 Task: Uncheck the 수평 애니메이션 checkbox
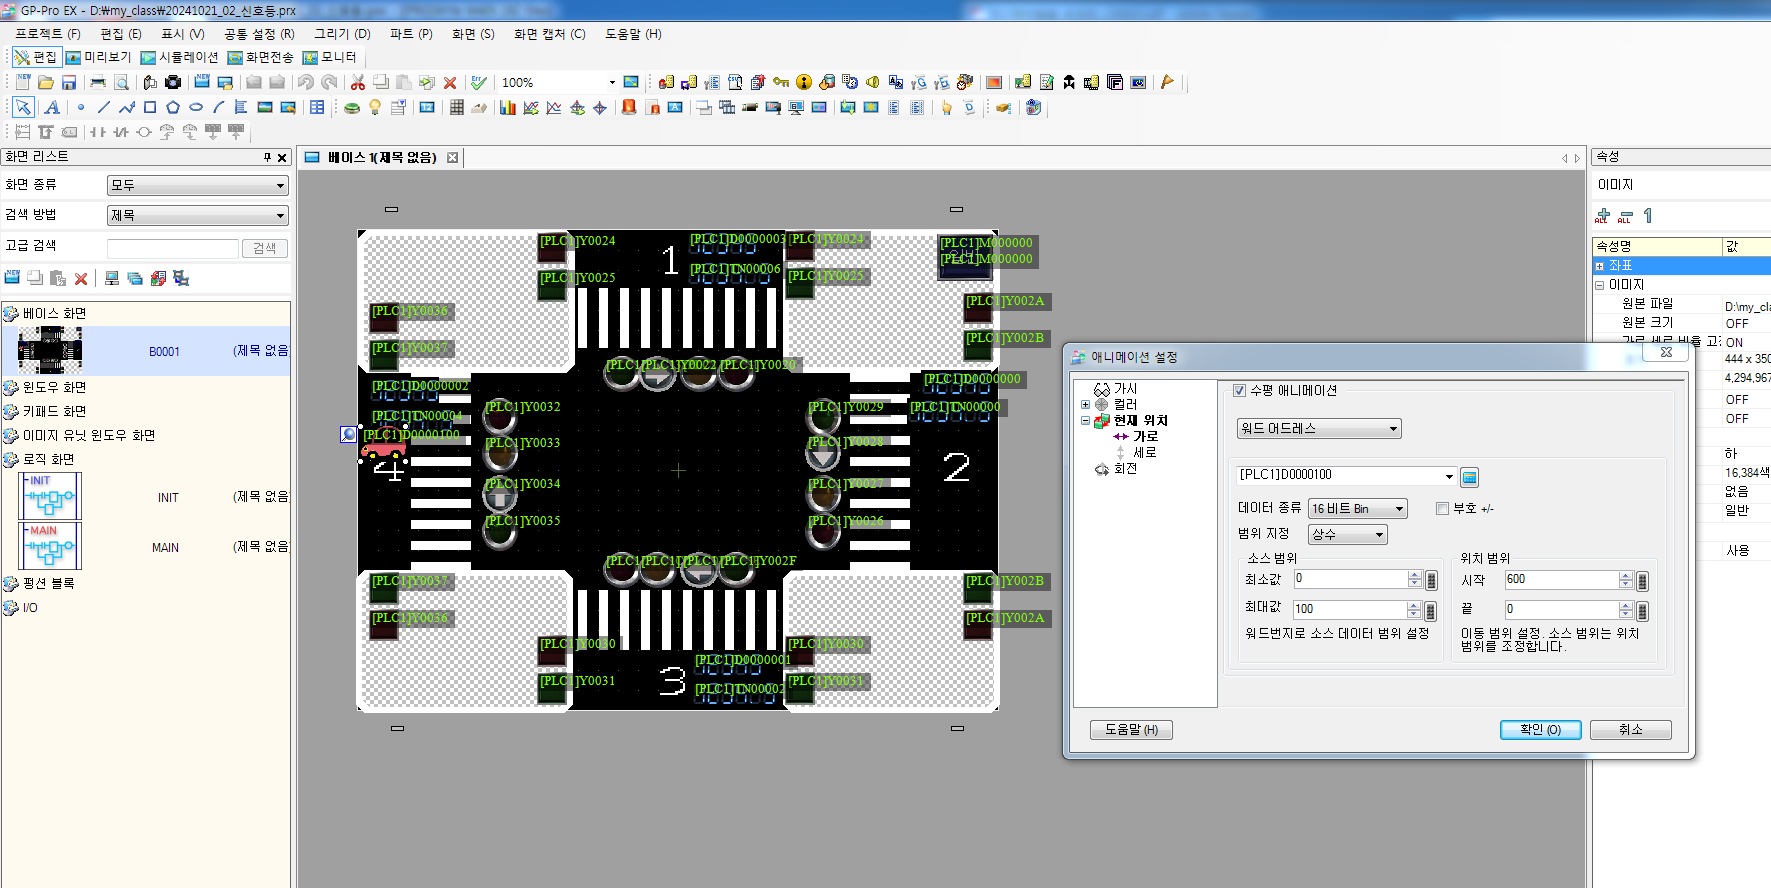click(1240, 391)
